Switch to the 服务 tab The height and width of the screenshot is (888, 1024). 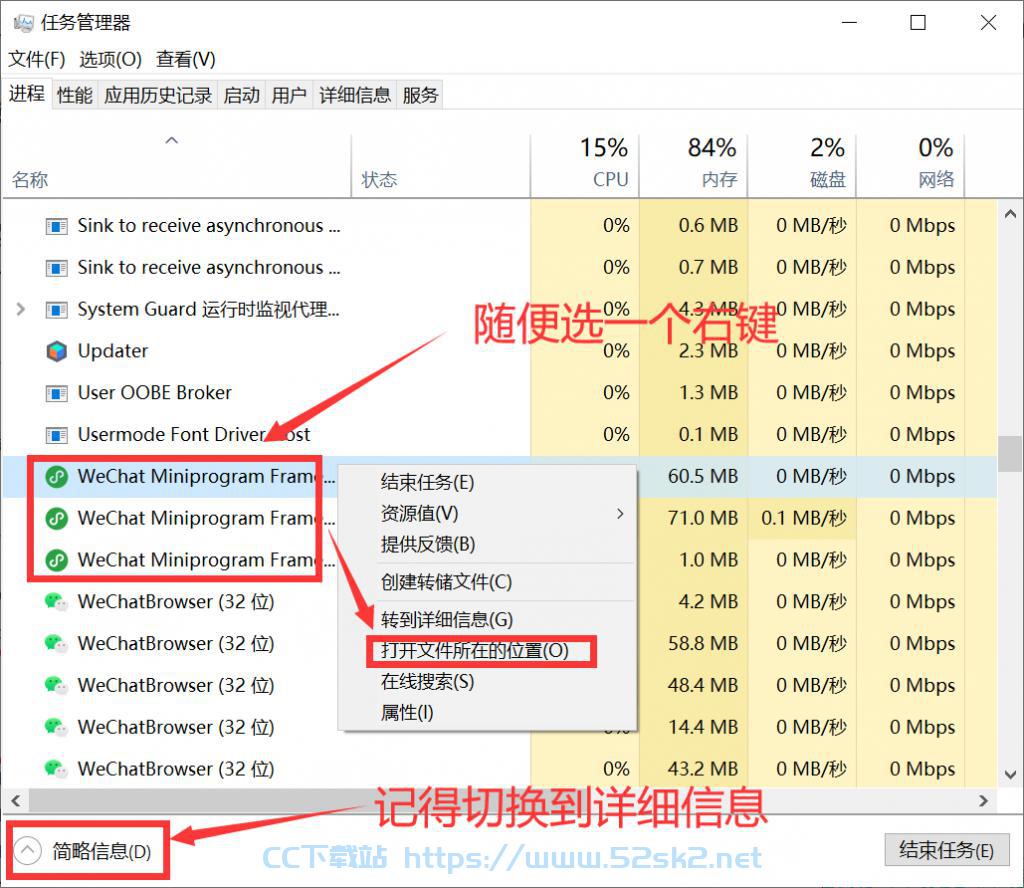[x=420, y=95]
